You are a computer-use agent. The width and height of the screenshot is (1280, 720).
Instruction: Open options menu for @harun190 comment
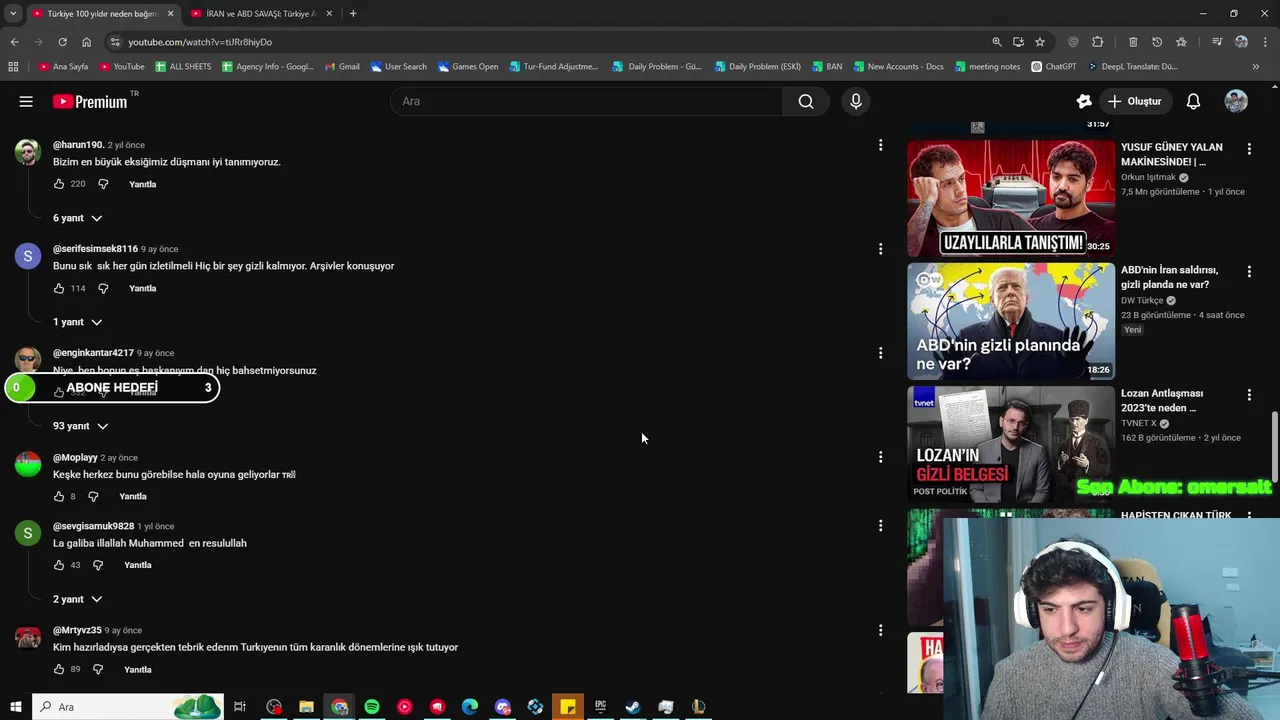[x=880, y=145]
